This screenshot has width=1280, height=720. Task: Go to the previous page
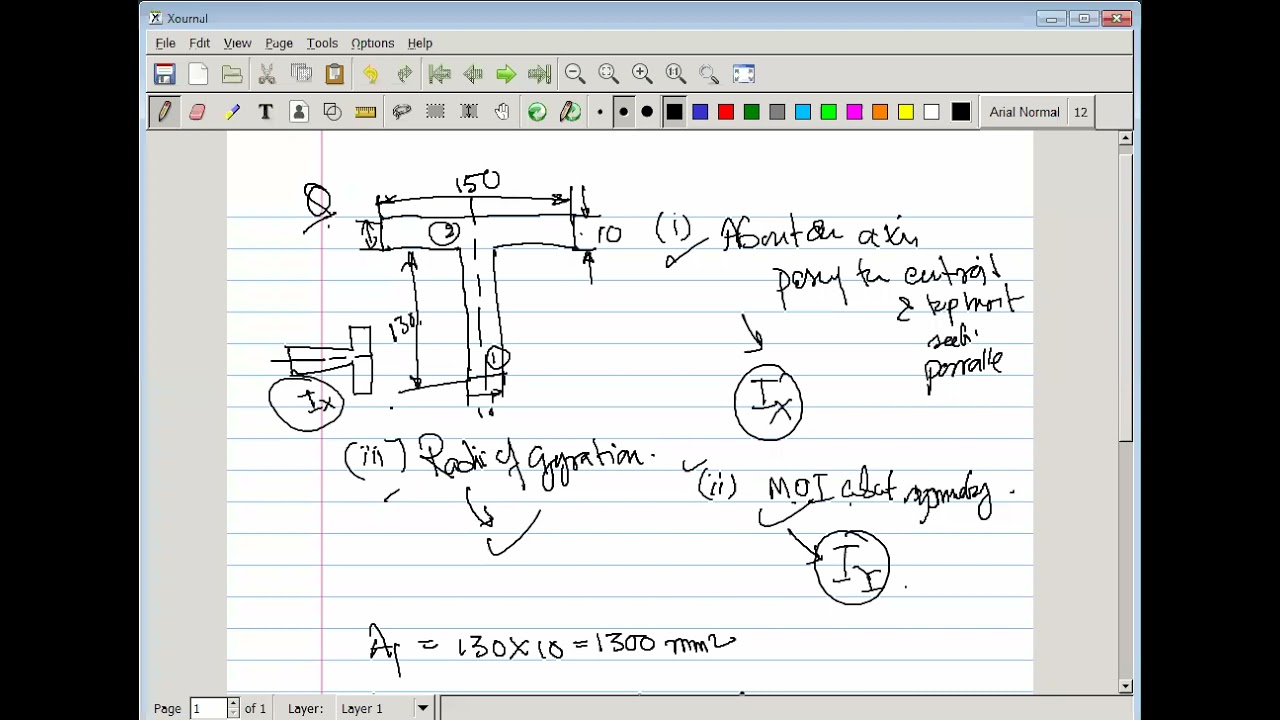[x=473, y=73]
